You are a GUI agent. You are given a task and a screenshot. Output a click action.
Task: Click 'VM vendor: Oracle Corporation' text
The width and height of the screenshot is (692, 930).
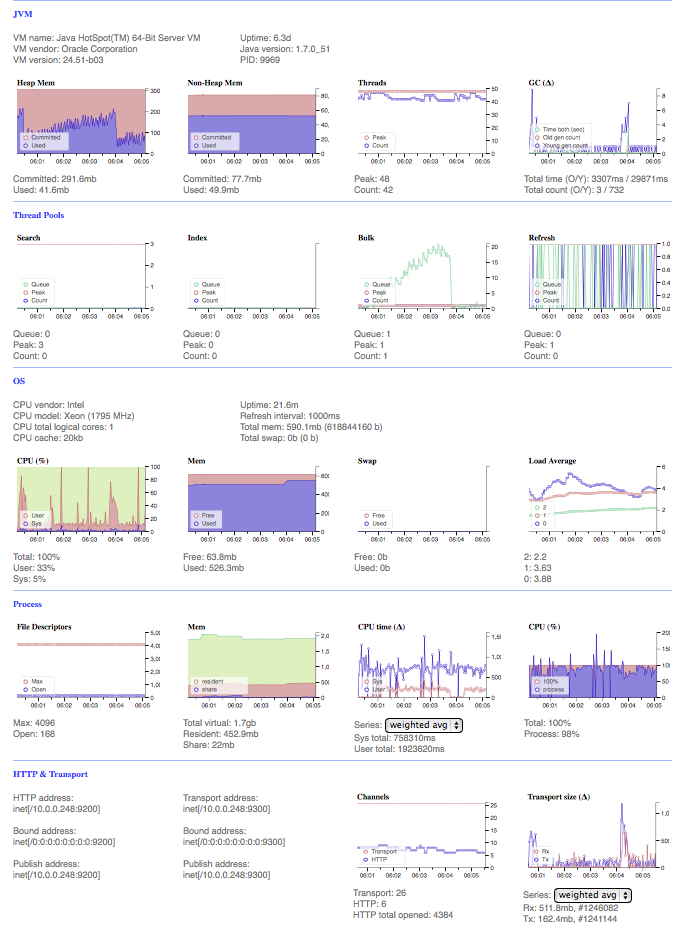click(75, 49)
